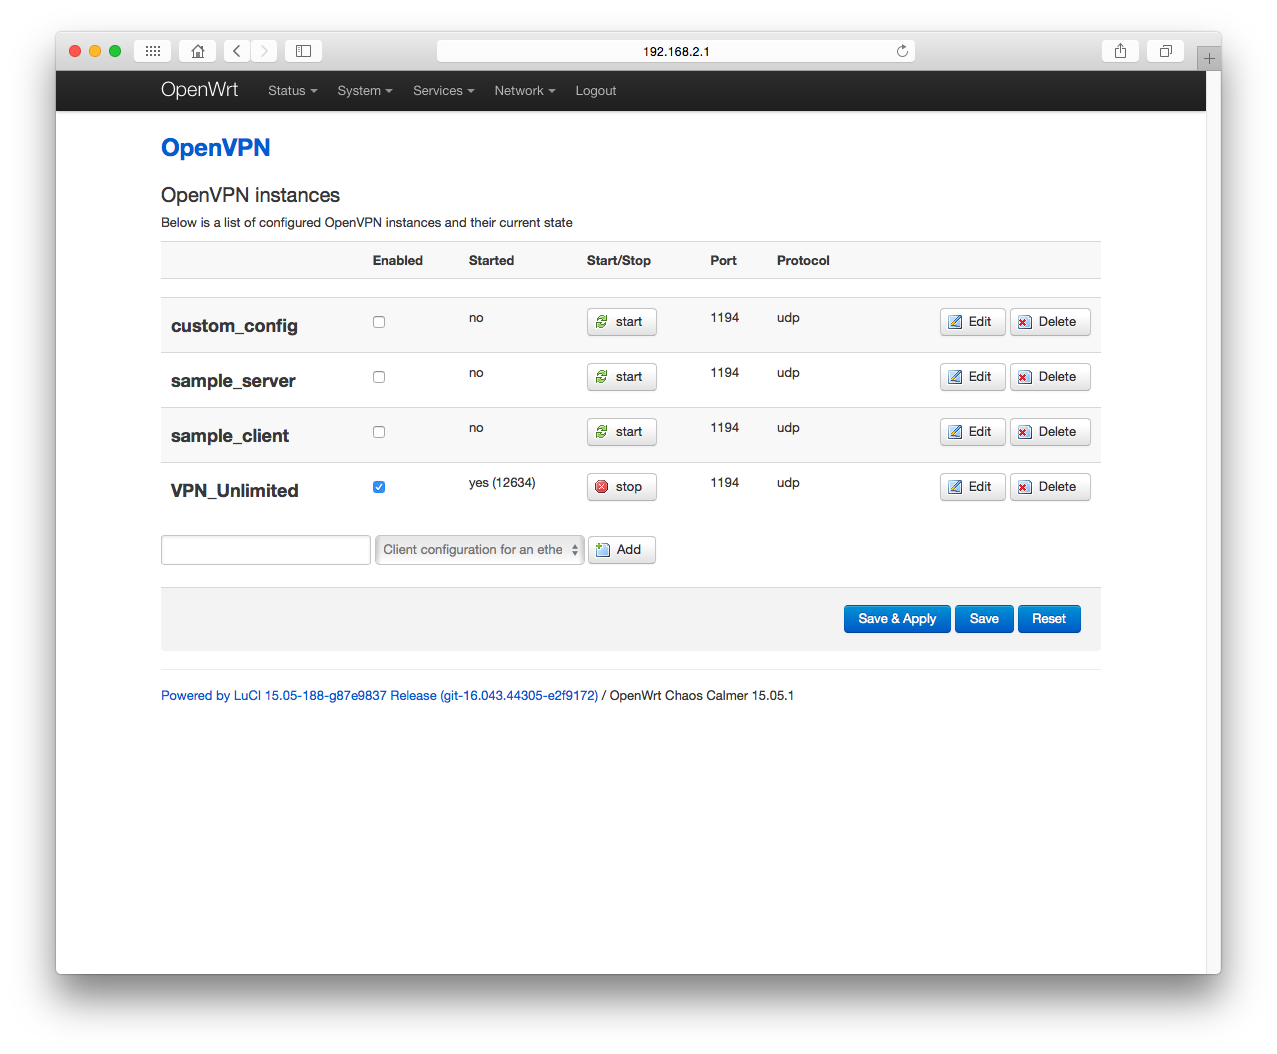Open the client configuration template dropdown
The image size is (1277, 1054).
[x=480, y=550]
